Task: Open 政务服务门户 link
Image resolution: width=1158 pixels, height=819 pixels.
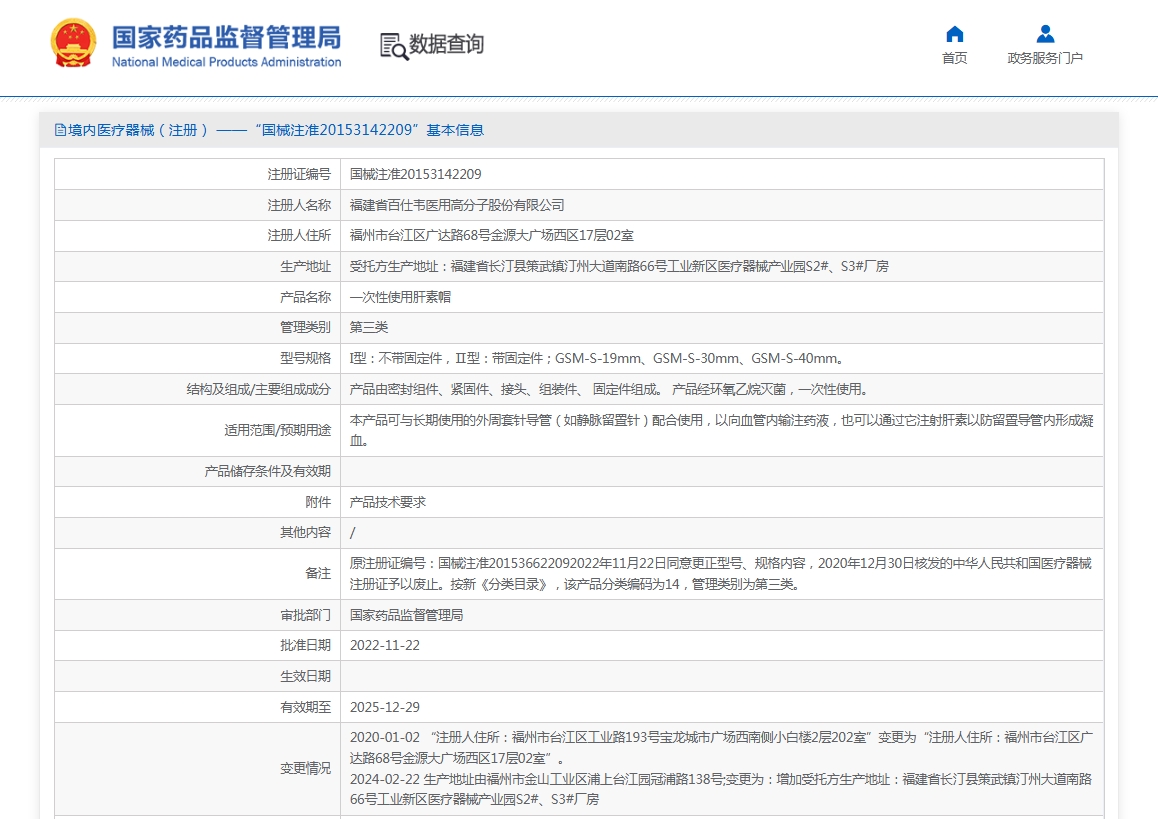Action: click(1045, 58)
